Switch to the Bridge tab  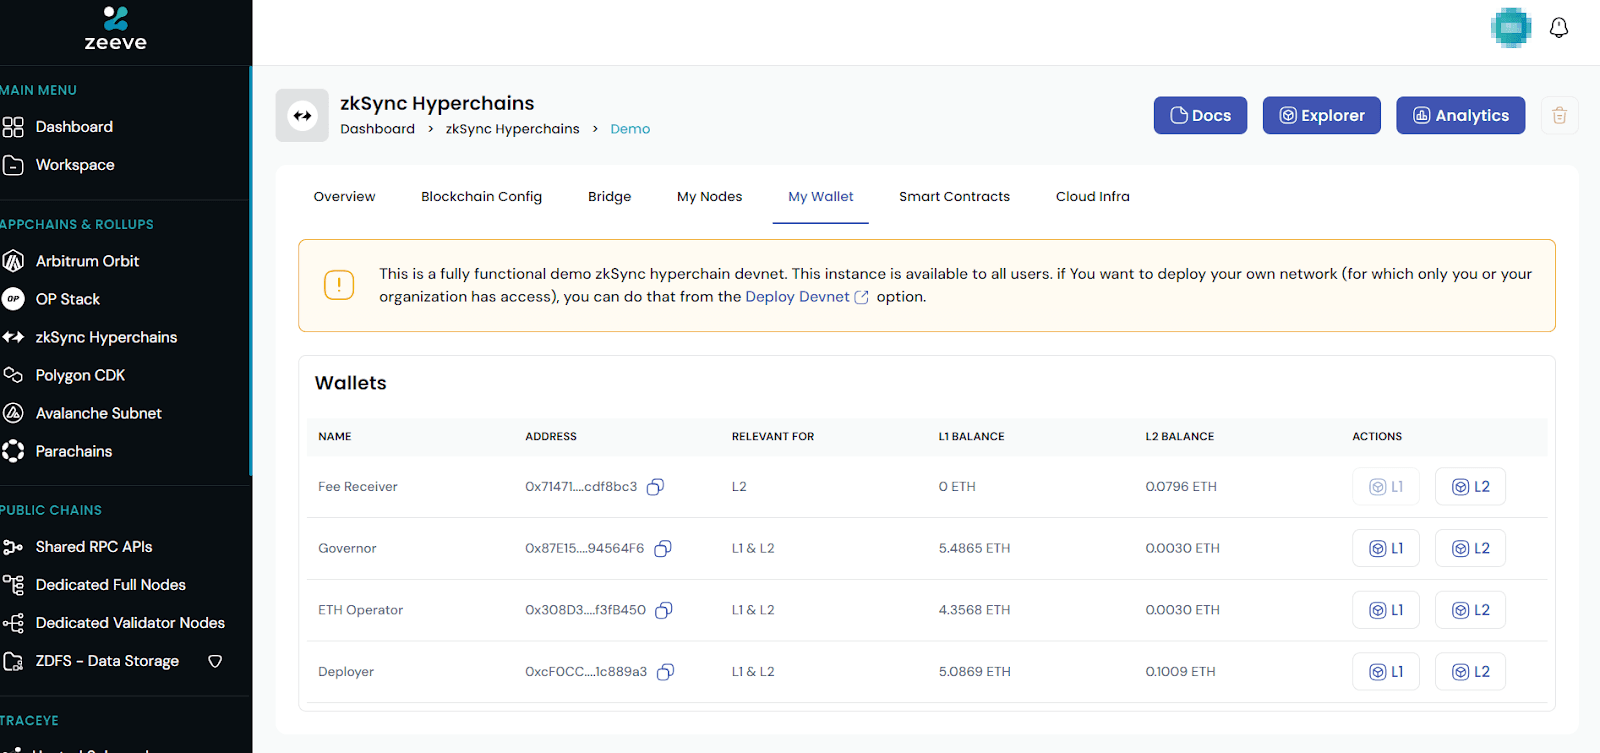coord(609,197)
